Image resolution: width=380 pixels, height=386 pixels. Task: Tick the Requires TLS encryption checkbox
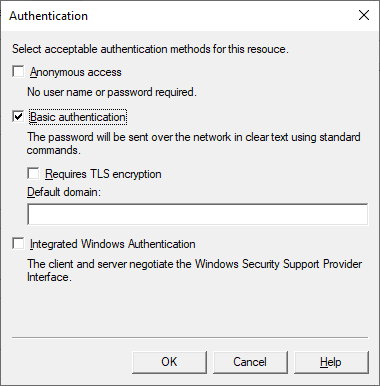pos(33,173)
